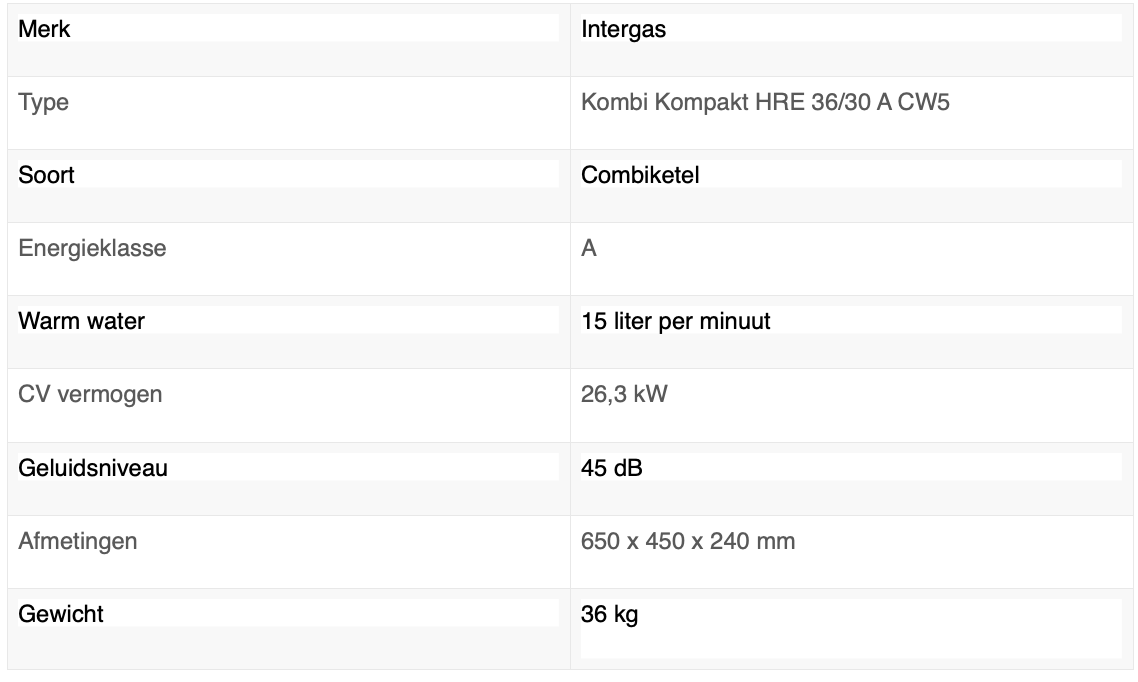Click the Energieklasse label
Screen dimensions: 1138x682
click(93, 248)
